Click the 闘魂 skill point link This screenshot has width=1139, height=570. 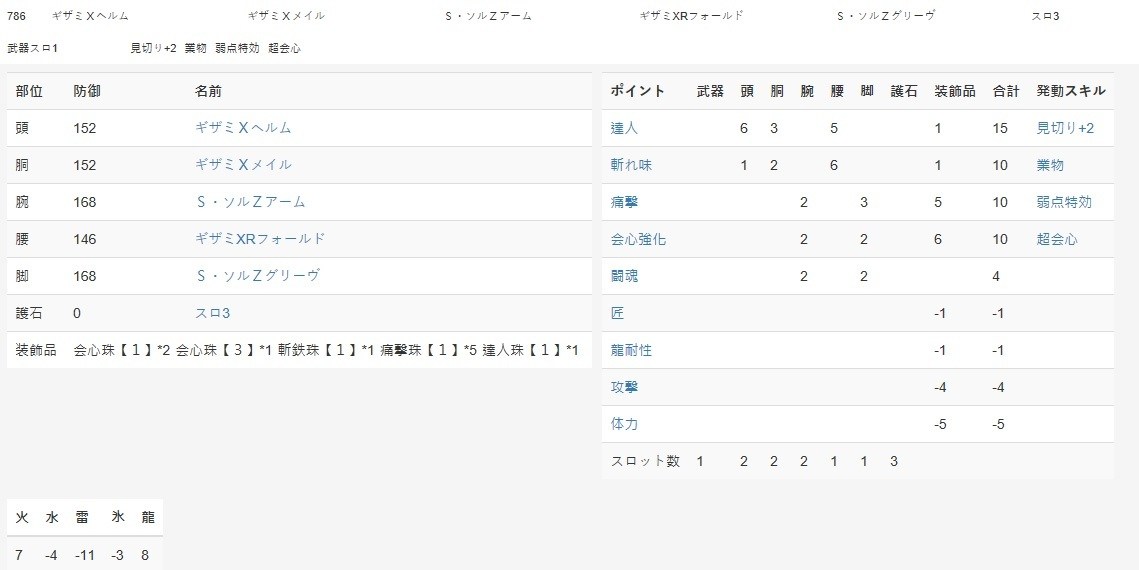624,276
